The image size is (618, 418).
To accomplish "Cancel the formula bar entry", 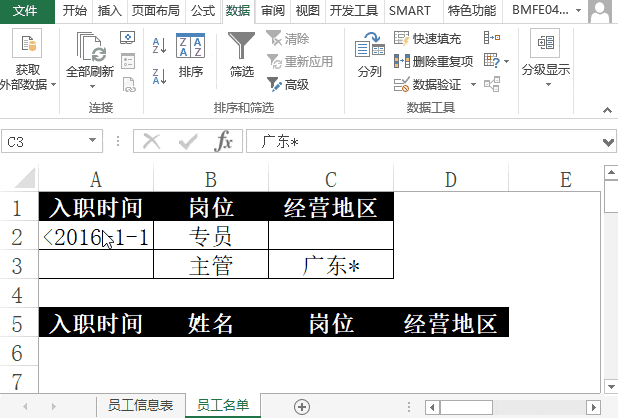I will coord(151,141).
